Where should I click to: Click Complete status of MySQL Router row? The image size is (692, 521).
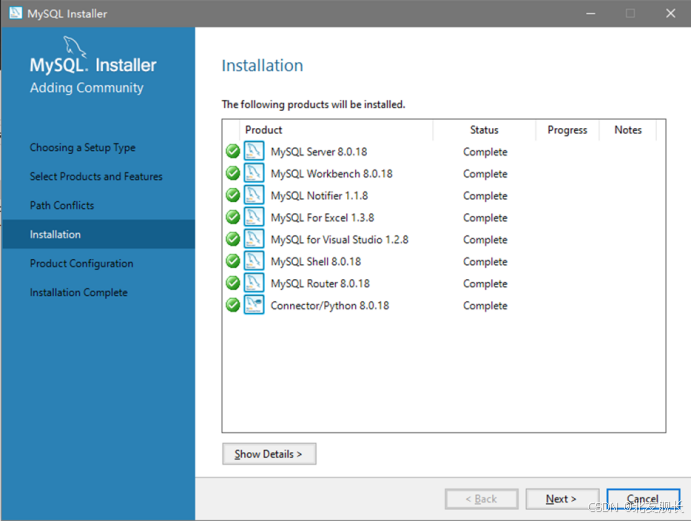coord(485,284)
